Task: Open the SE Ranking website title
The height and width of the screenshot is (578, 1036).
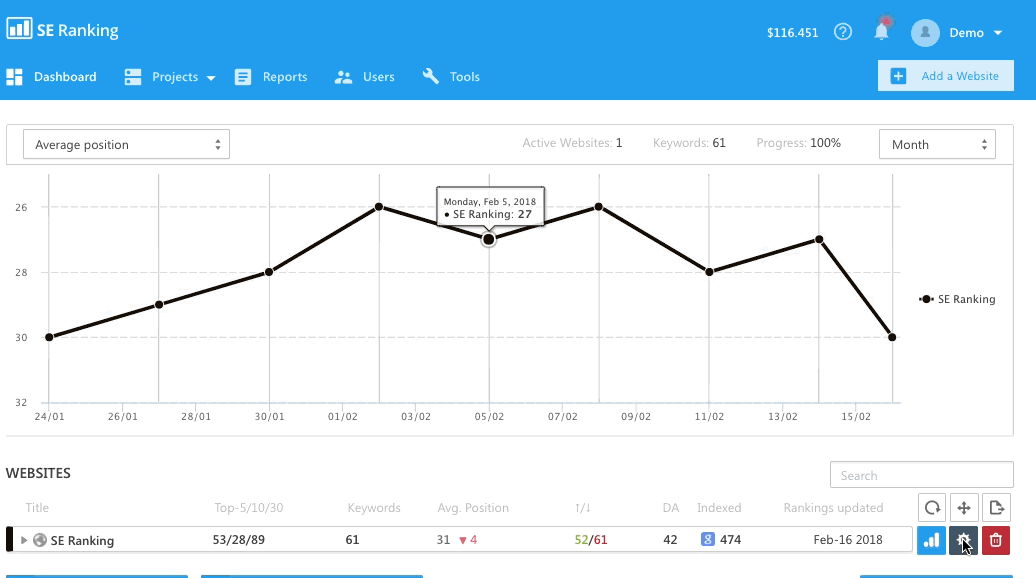Action: [83, 540]
